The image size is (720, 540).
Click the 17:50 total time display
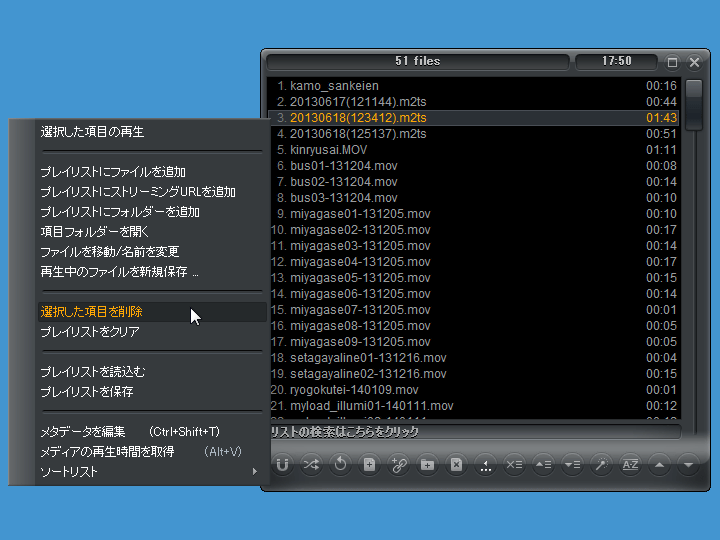pos(616,61)
